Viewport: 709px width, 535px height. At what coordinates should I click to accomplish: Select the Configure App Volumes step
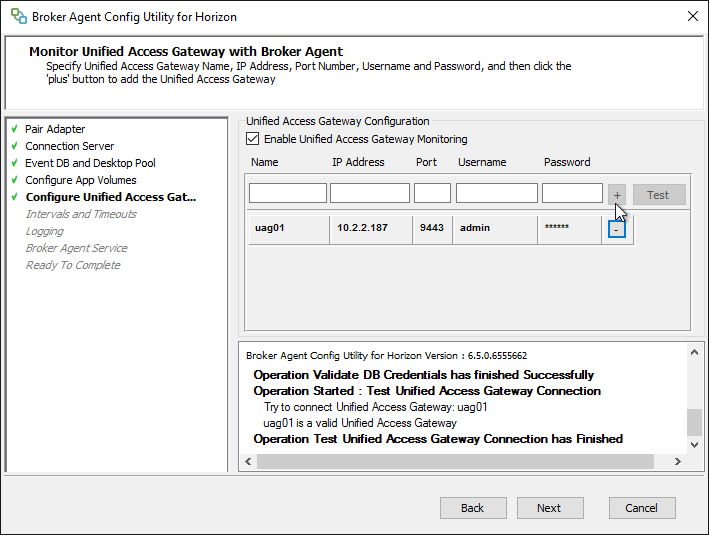81,180
